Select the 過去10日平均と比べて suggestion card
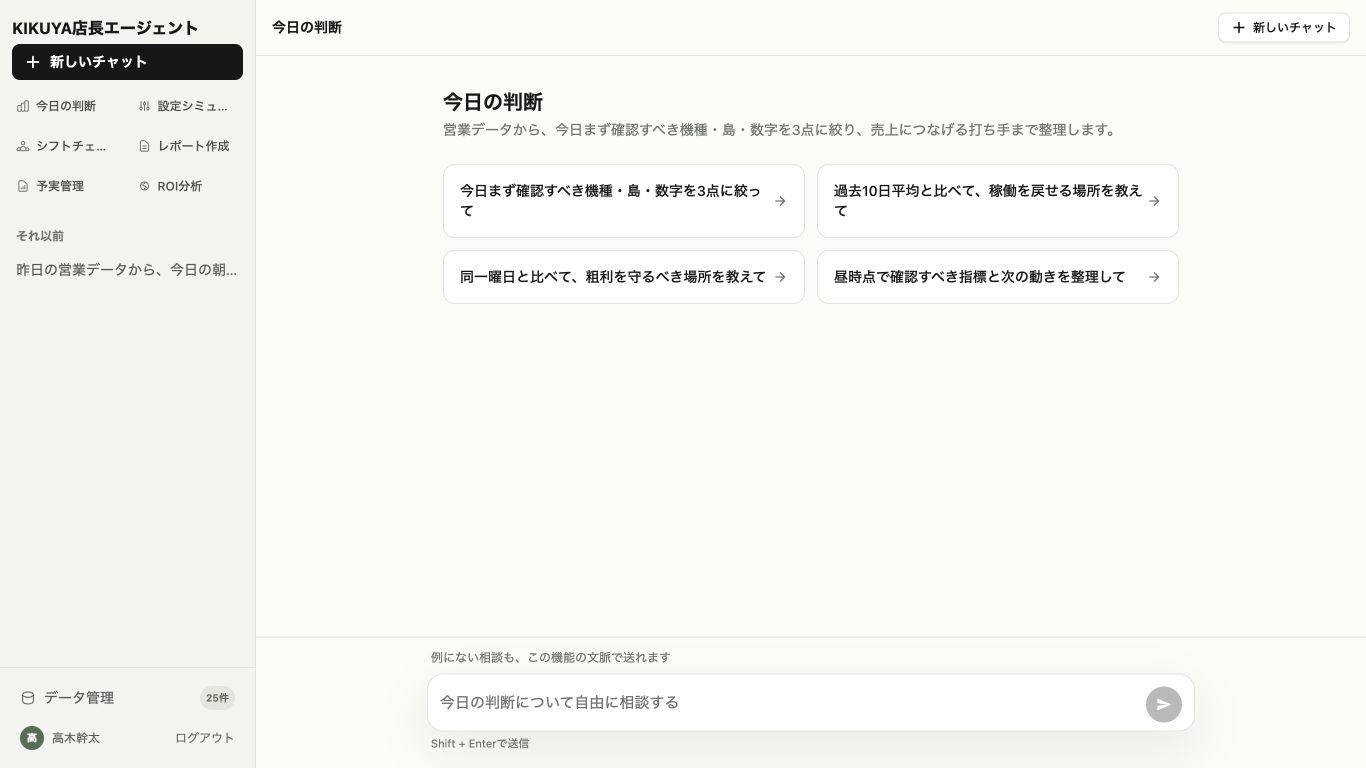Screen dimensions: 1366x768 (998, 201)
